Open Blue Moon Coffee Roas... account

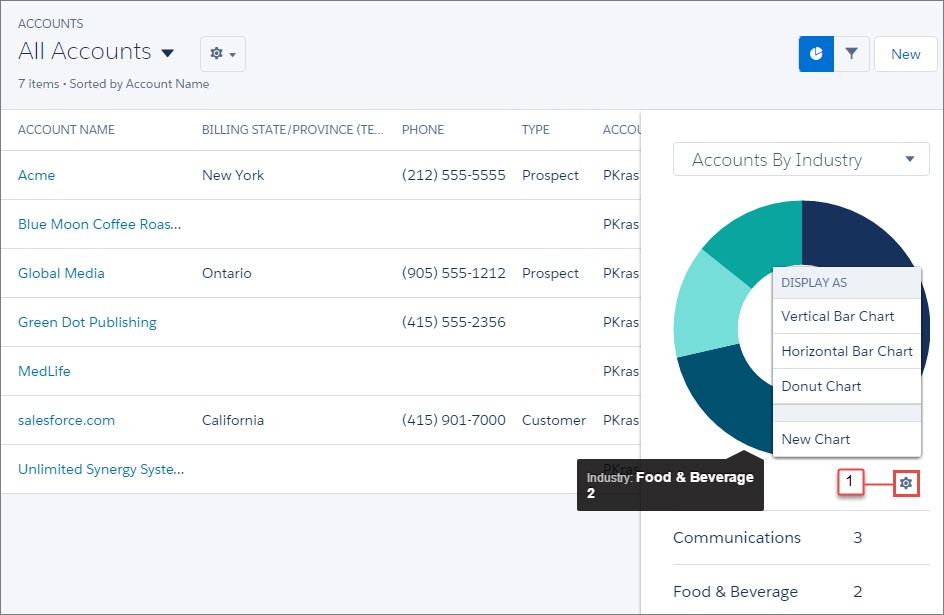click(99, 224)
